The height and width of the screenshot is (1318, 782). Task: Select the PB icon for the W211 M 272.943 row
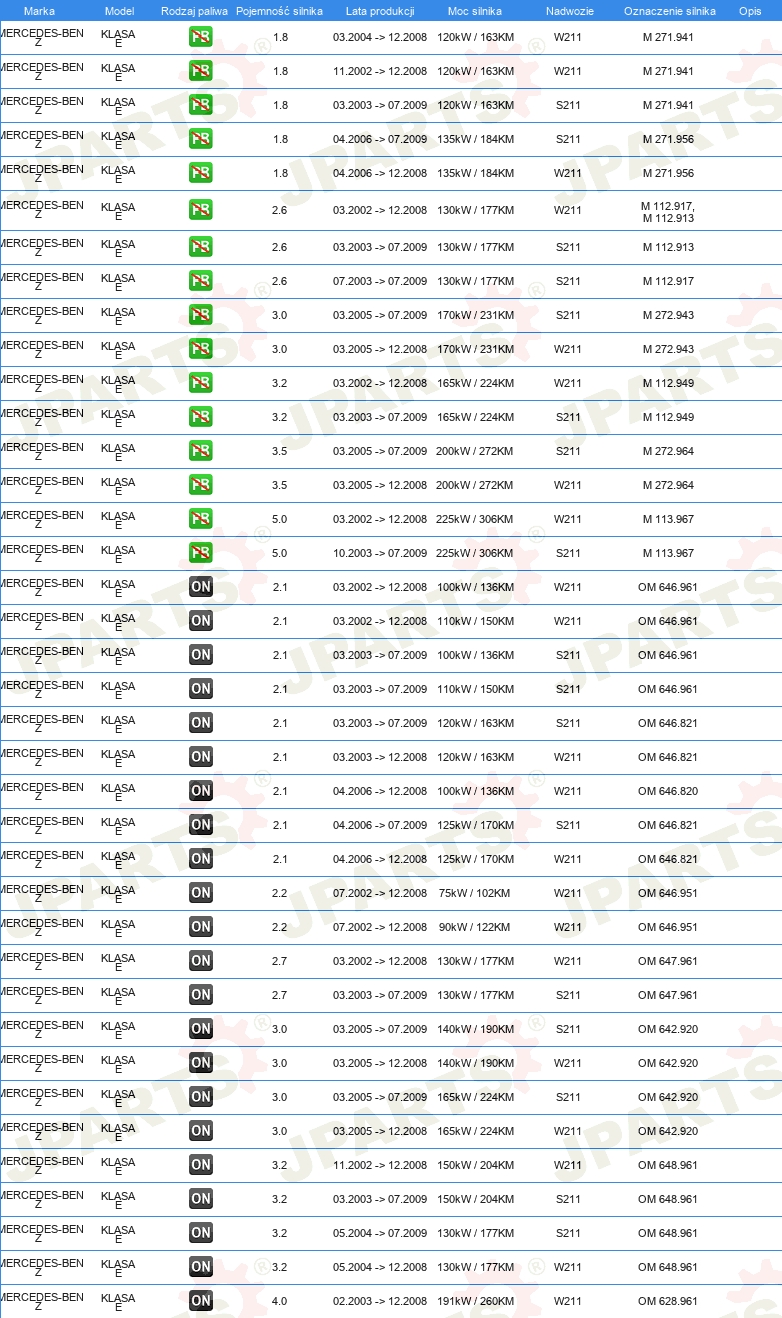(x=200, y=350)
